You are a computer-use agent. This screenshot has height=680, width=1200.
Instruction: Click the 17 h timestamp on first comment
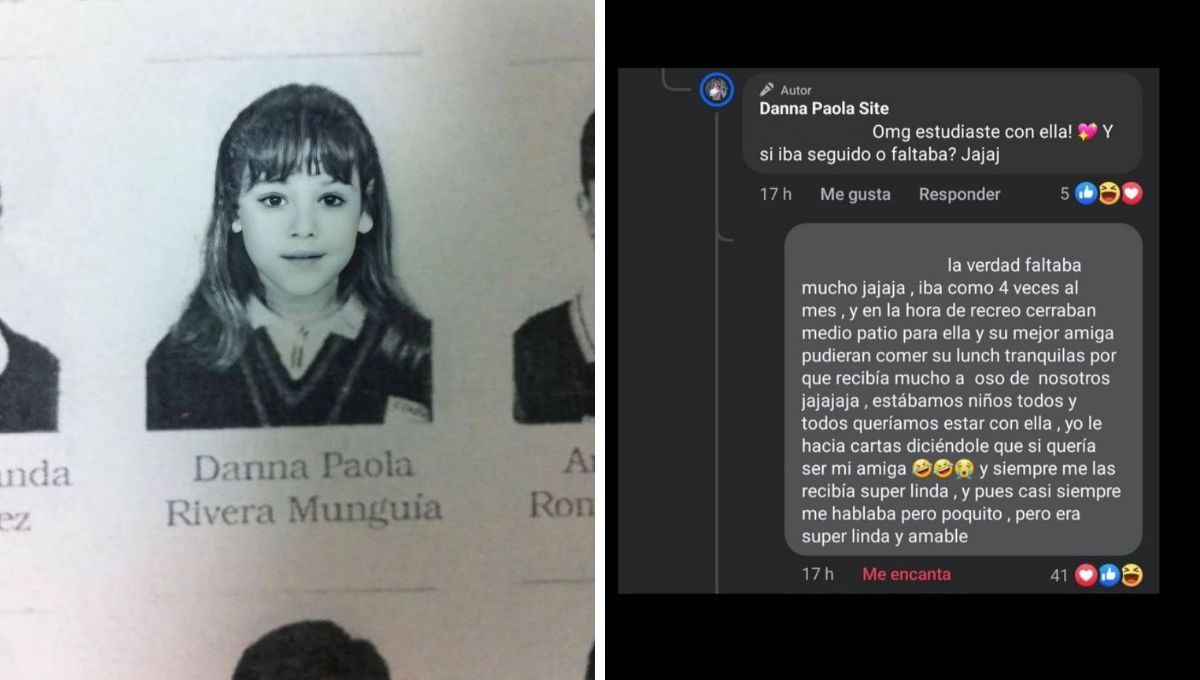(x=775, y=194)
